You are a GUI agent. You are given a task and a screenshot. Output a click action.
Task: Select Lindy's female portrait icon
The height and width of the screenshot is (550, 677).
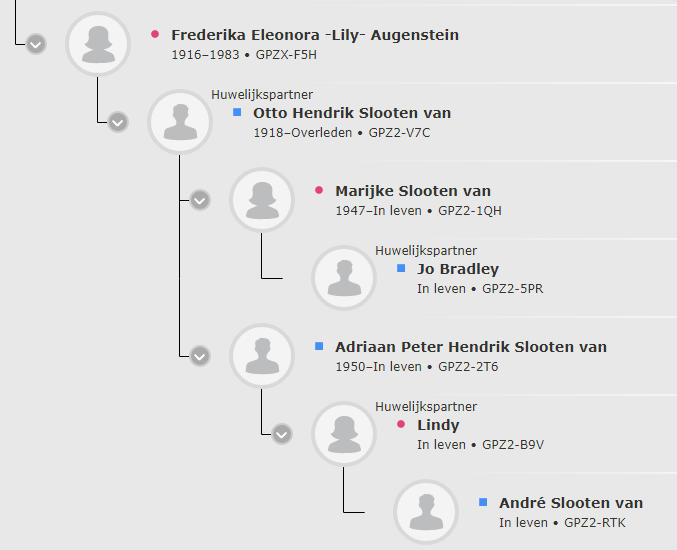point(344,434)
